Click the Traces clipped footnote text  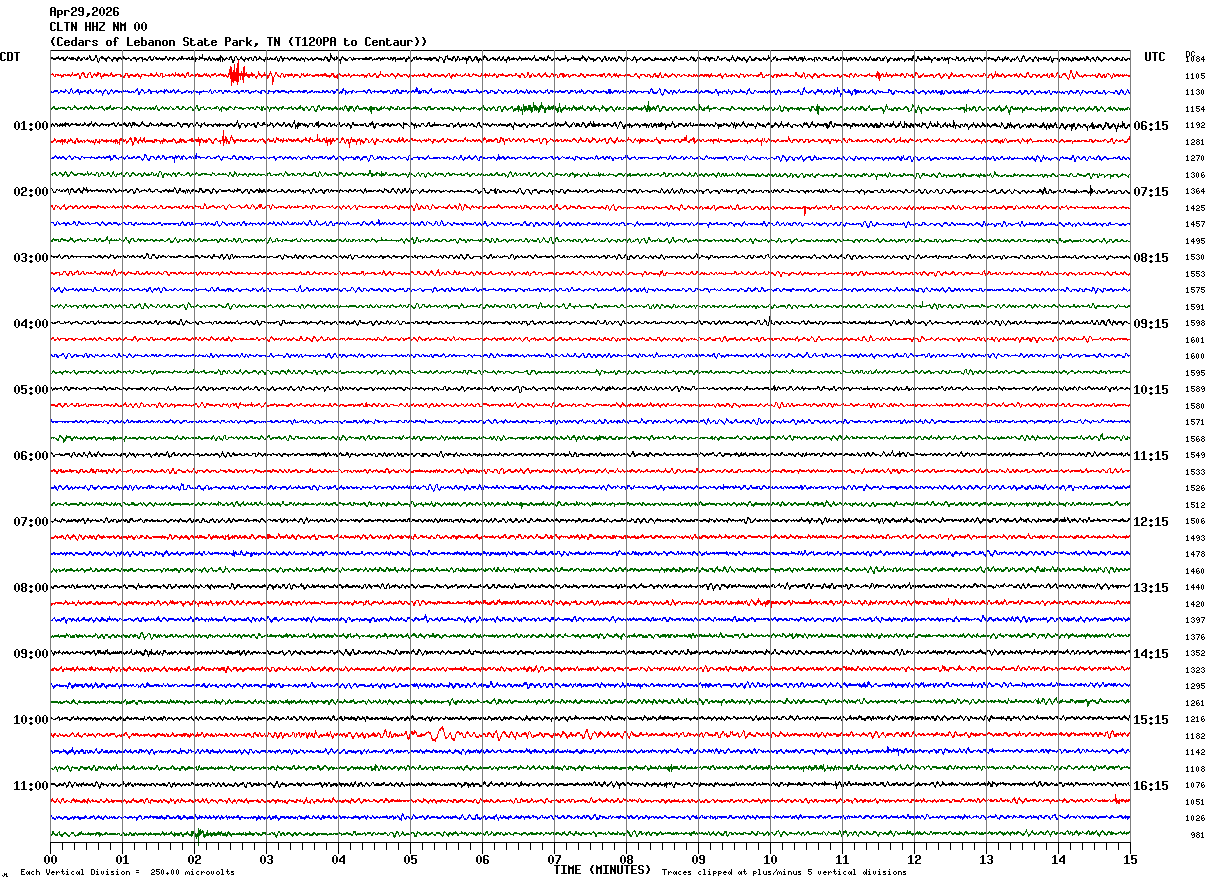click(784, 873)
